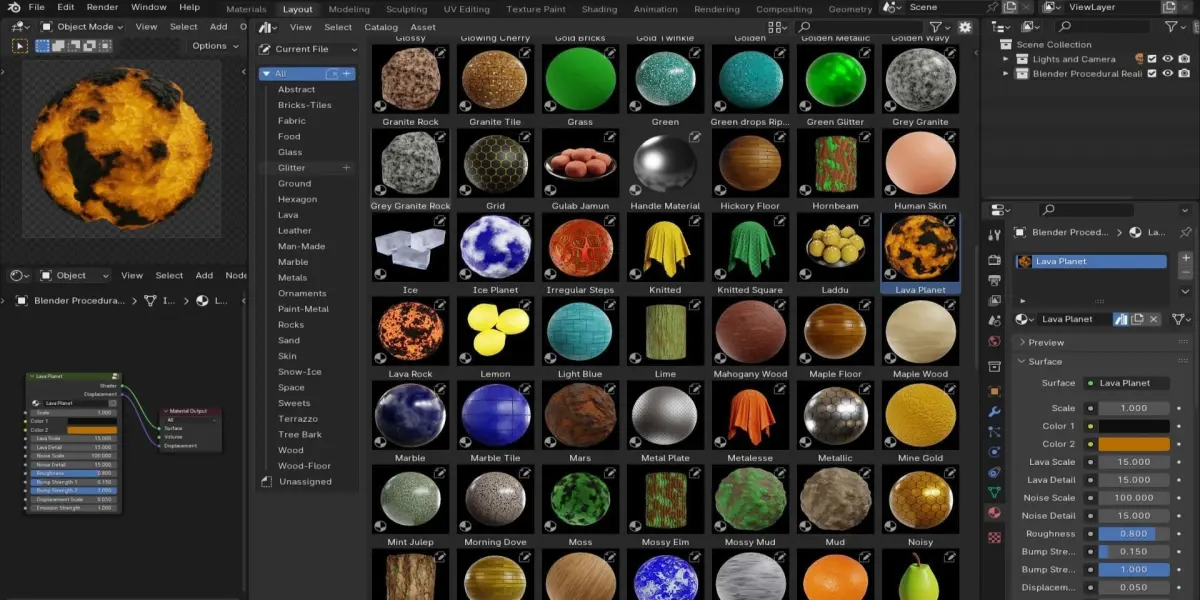
Task: Disable Blender Procedural render camera icon
Action: [x=1183, y=74]
